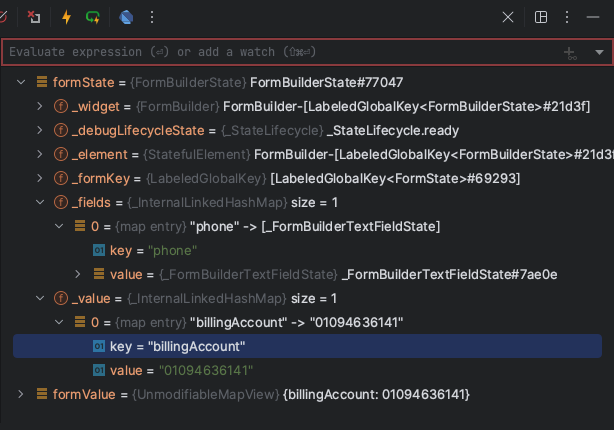
Task: Collapse the formState variable node
Action: (21, 82)
